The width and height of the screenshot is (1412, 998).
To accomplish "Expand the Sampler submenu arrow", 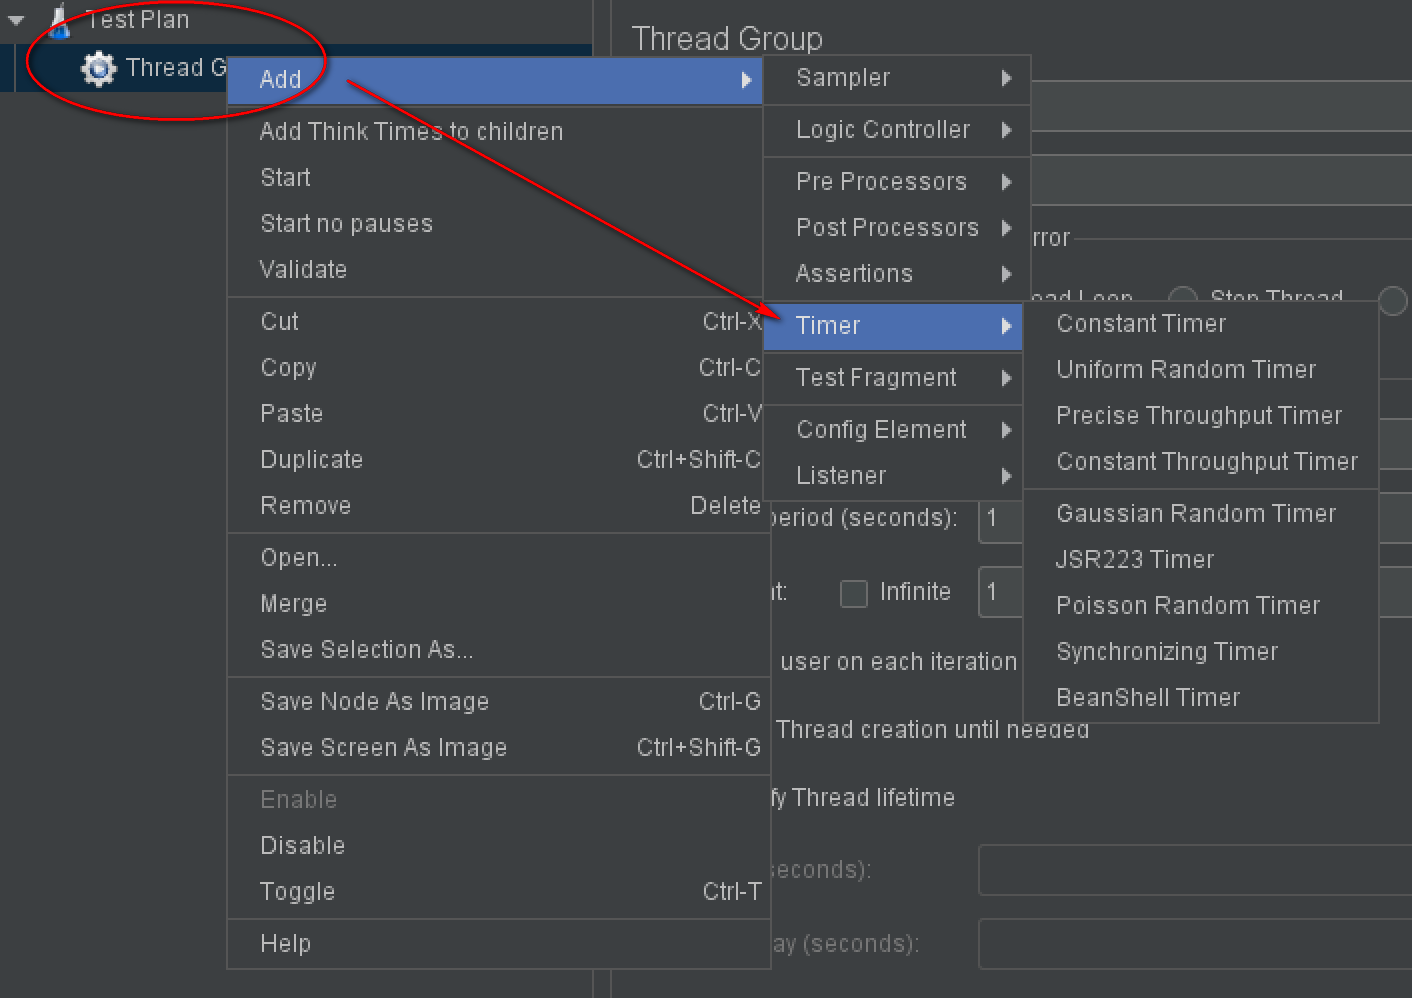I will [1007, 78].
